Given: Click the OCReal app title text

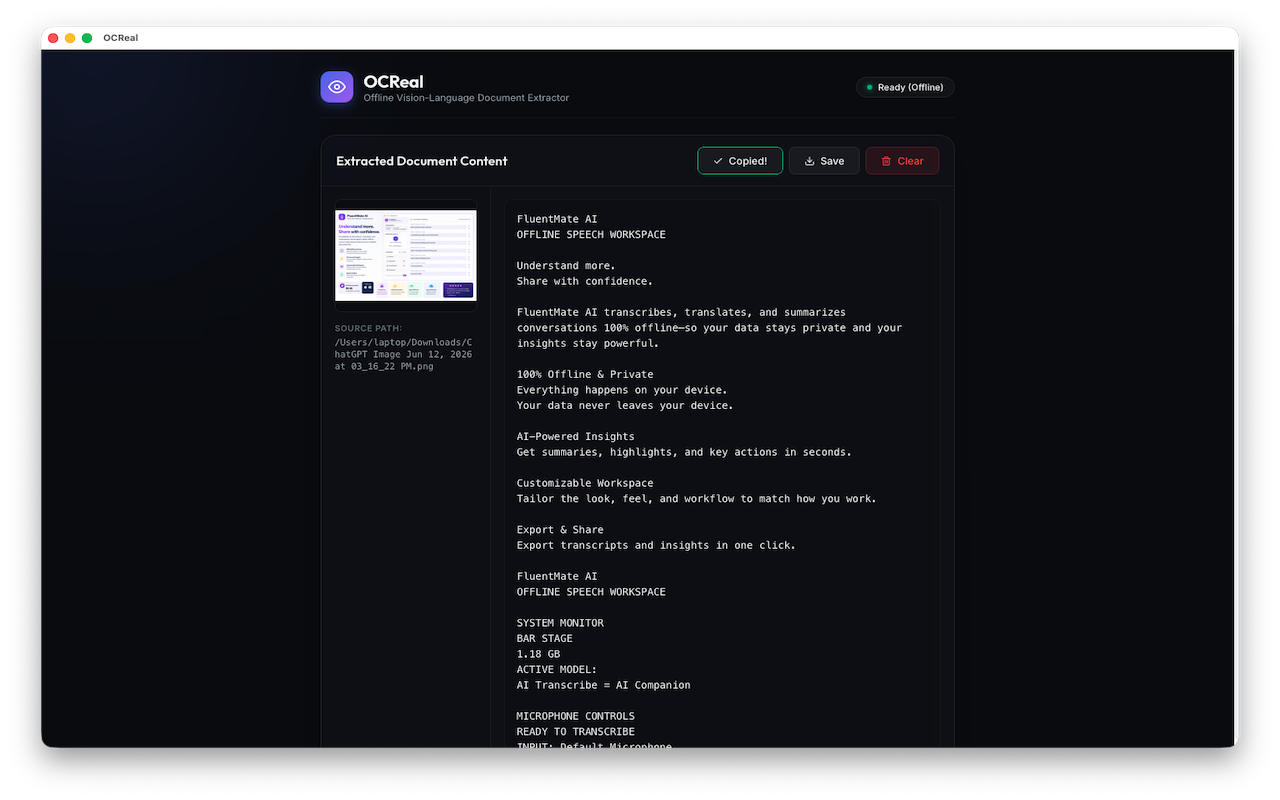Looking at the screenshot, I should (394, 81).
